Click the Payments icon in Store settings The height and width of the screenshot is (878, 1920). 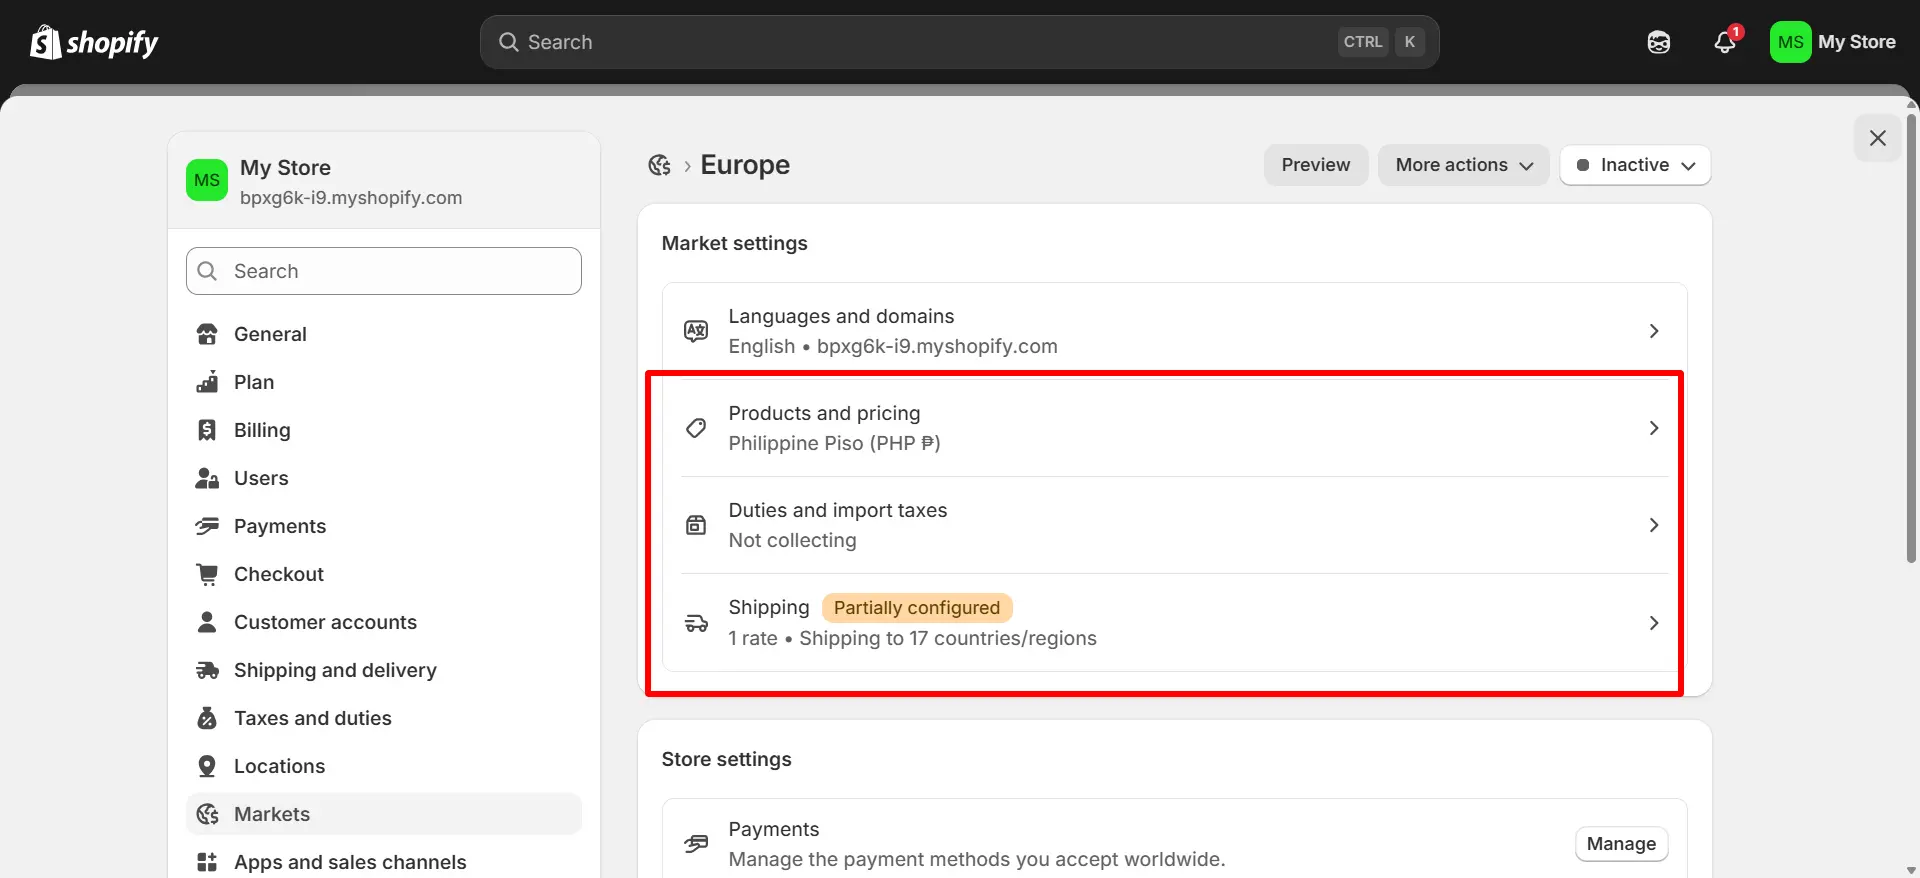(x=696, y=844)
